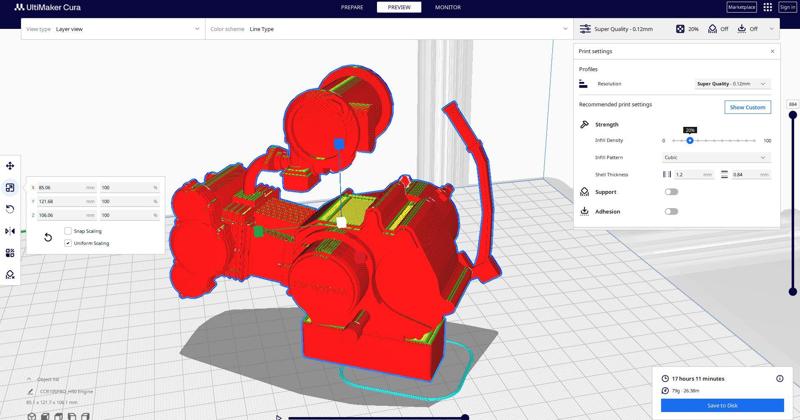Viewport: 800px width, 420px height.
Task: Select the Scale tool in left toolbar
Action: (10, 188)
